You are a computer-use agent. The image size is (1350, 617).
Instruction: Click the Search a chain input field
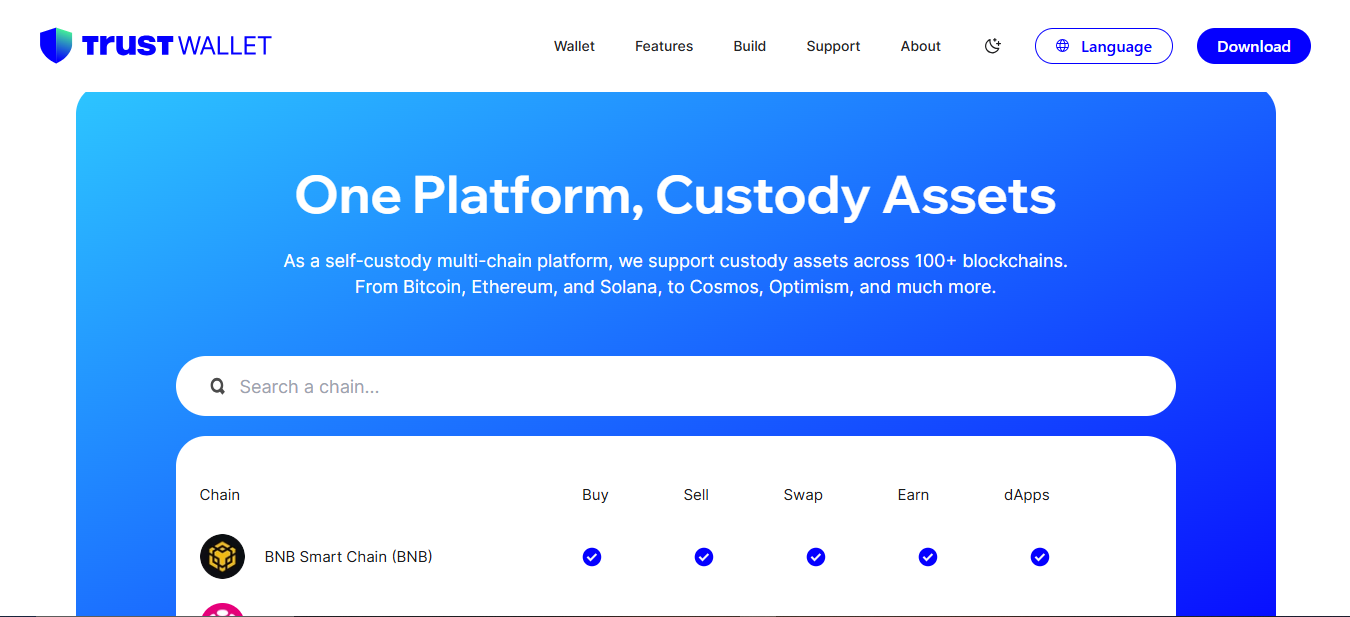click(x=690, y=387)
